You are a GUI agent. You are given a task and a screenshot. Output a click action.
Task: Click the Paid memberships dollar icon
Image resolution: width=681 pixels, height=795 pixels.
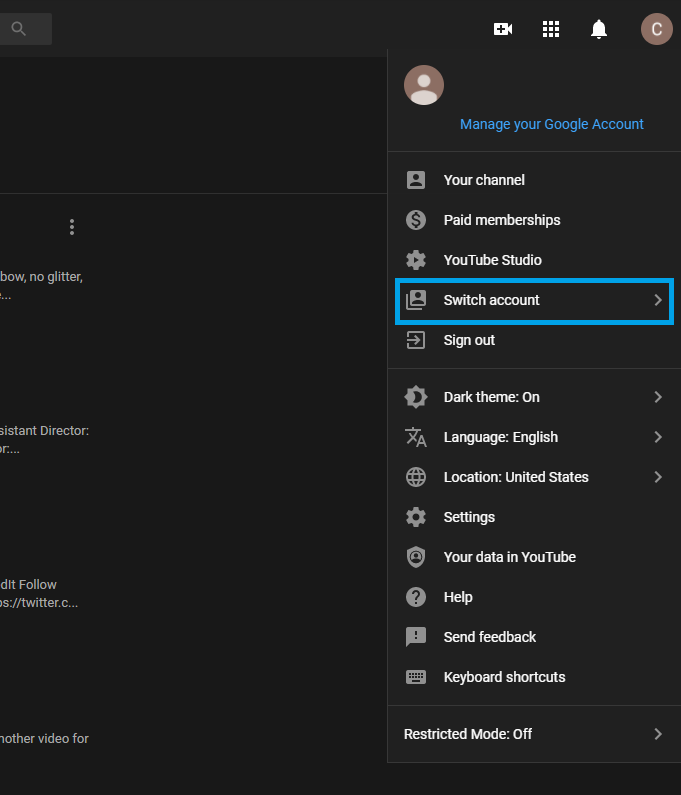416,220
